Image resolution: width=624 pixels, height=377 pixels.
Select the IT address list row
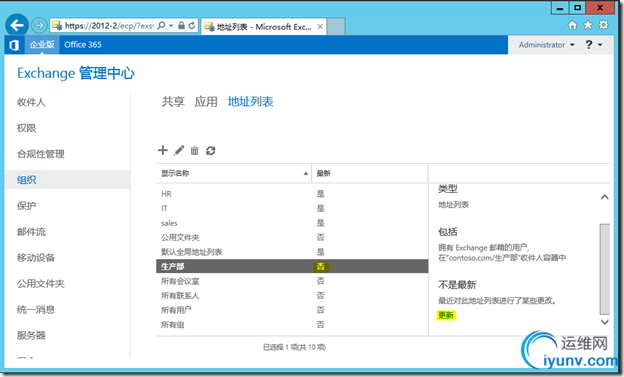pos(292,208)
